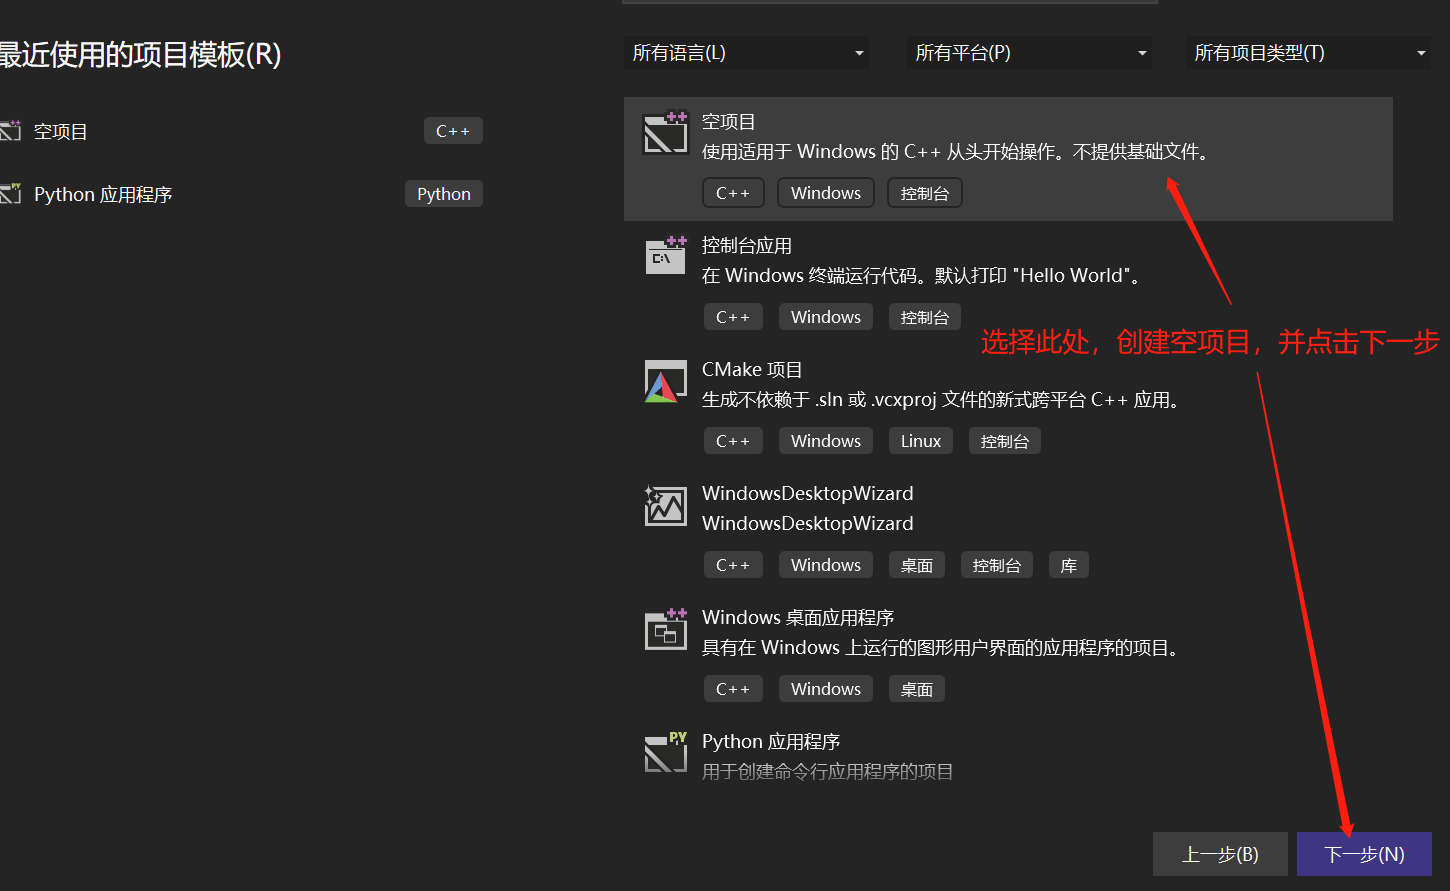
Task: Open recent template Python 应用程序 on left
Action: (103, 194)
